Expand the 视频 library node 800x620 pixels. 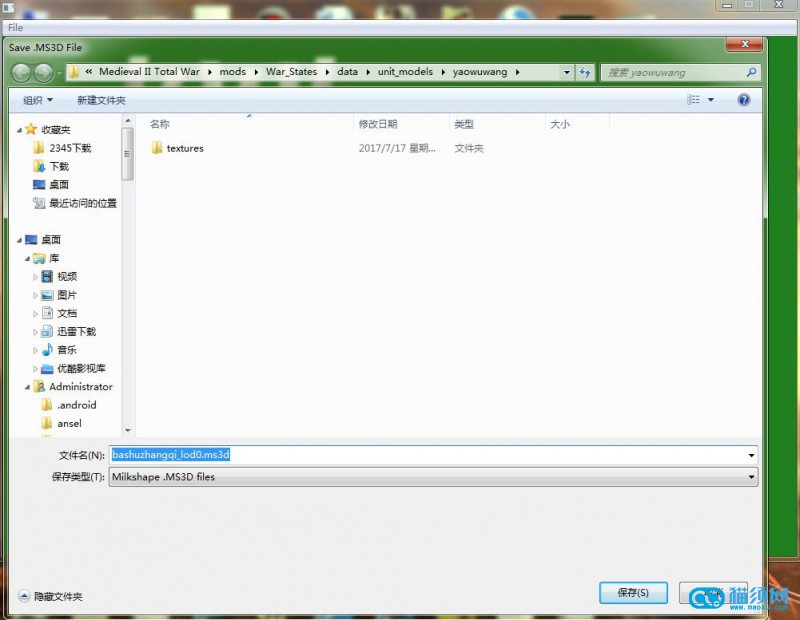point(35,277)
